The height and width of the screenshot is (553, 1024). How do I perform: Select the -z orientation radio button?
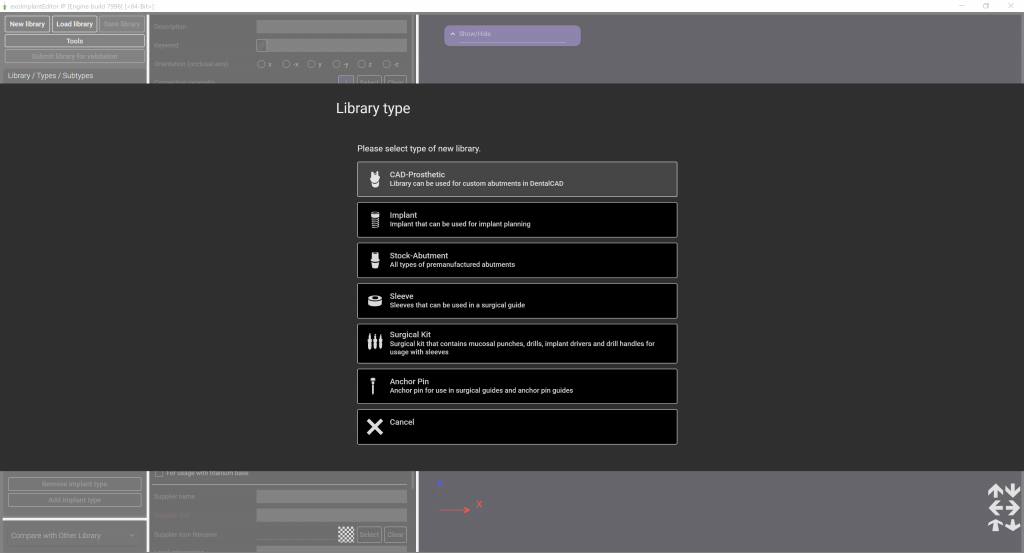387,64
